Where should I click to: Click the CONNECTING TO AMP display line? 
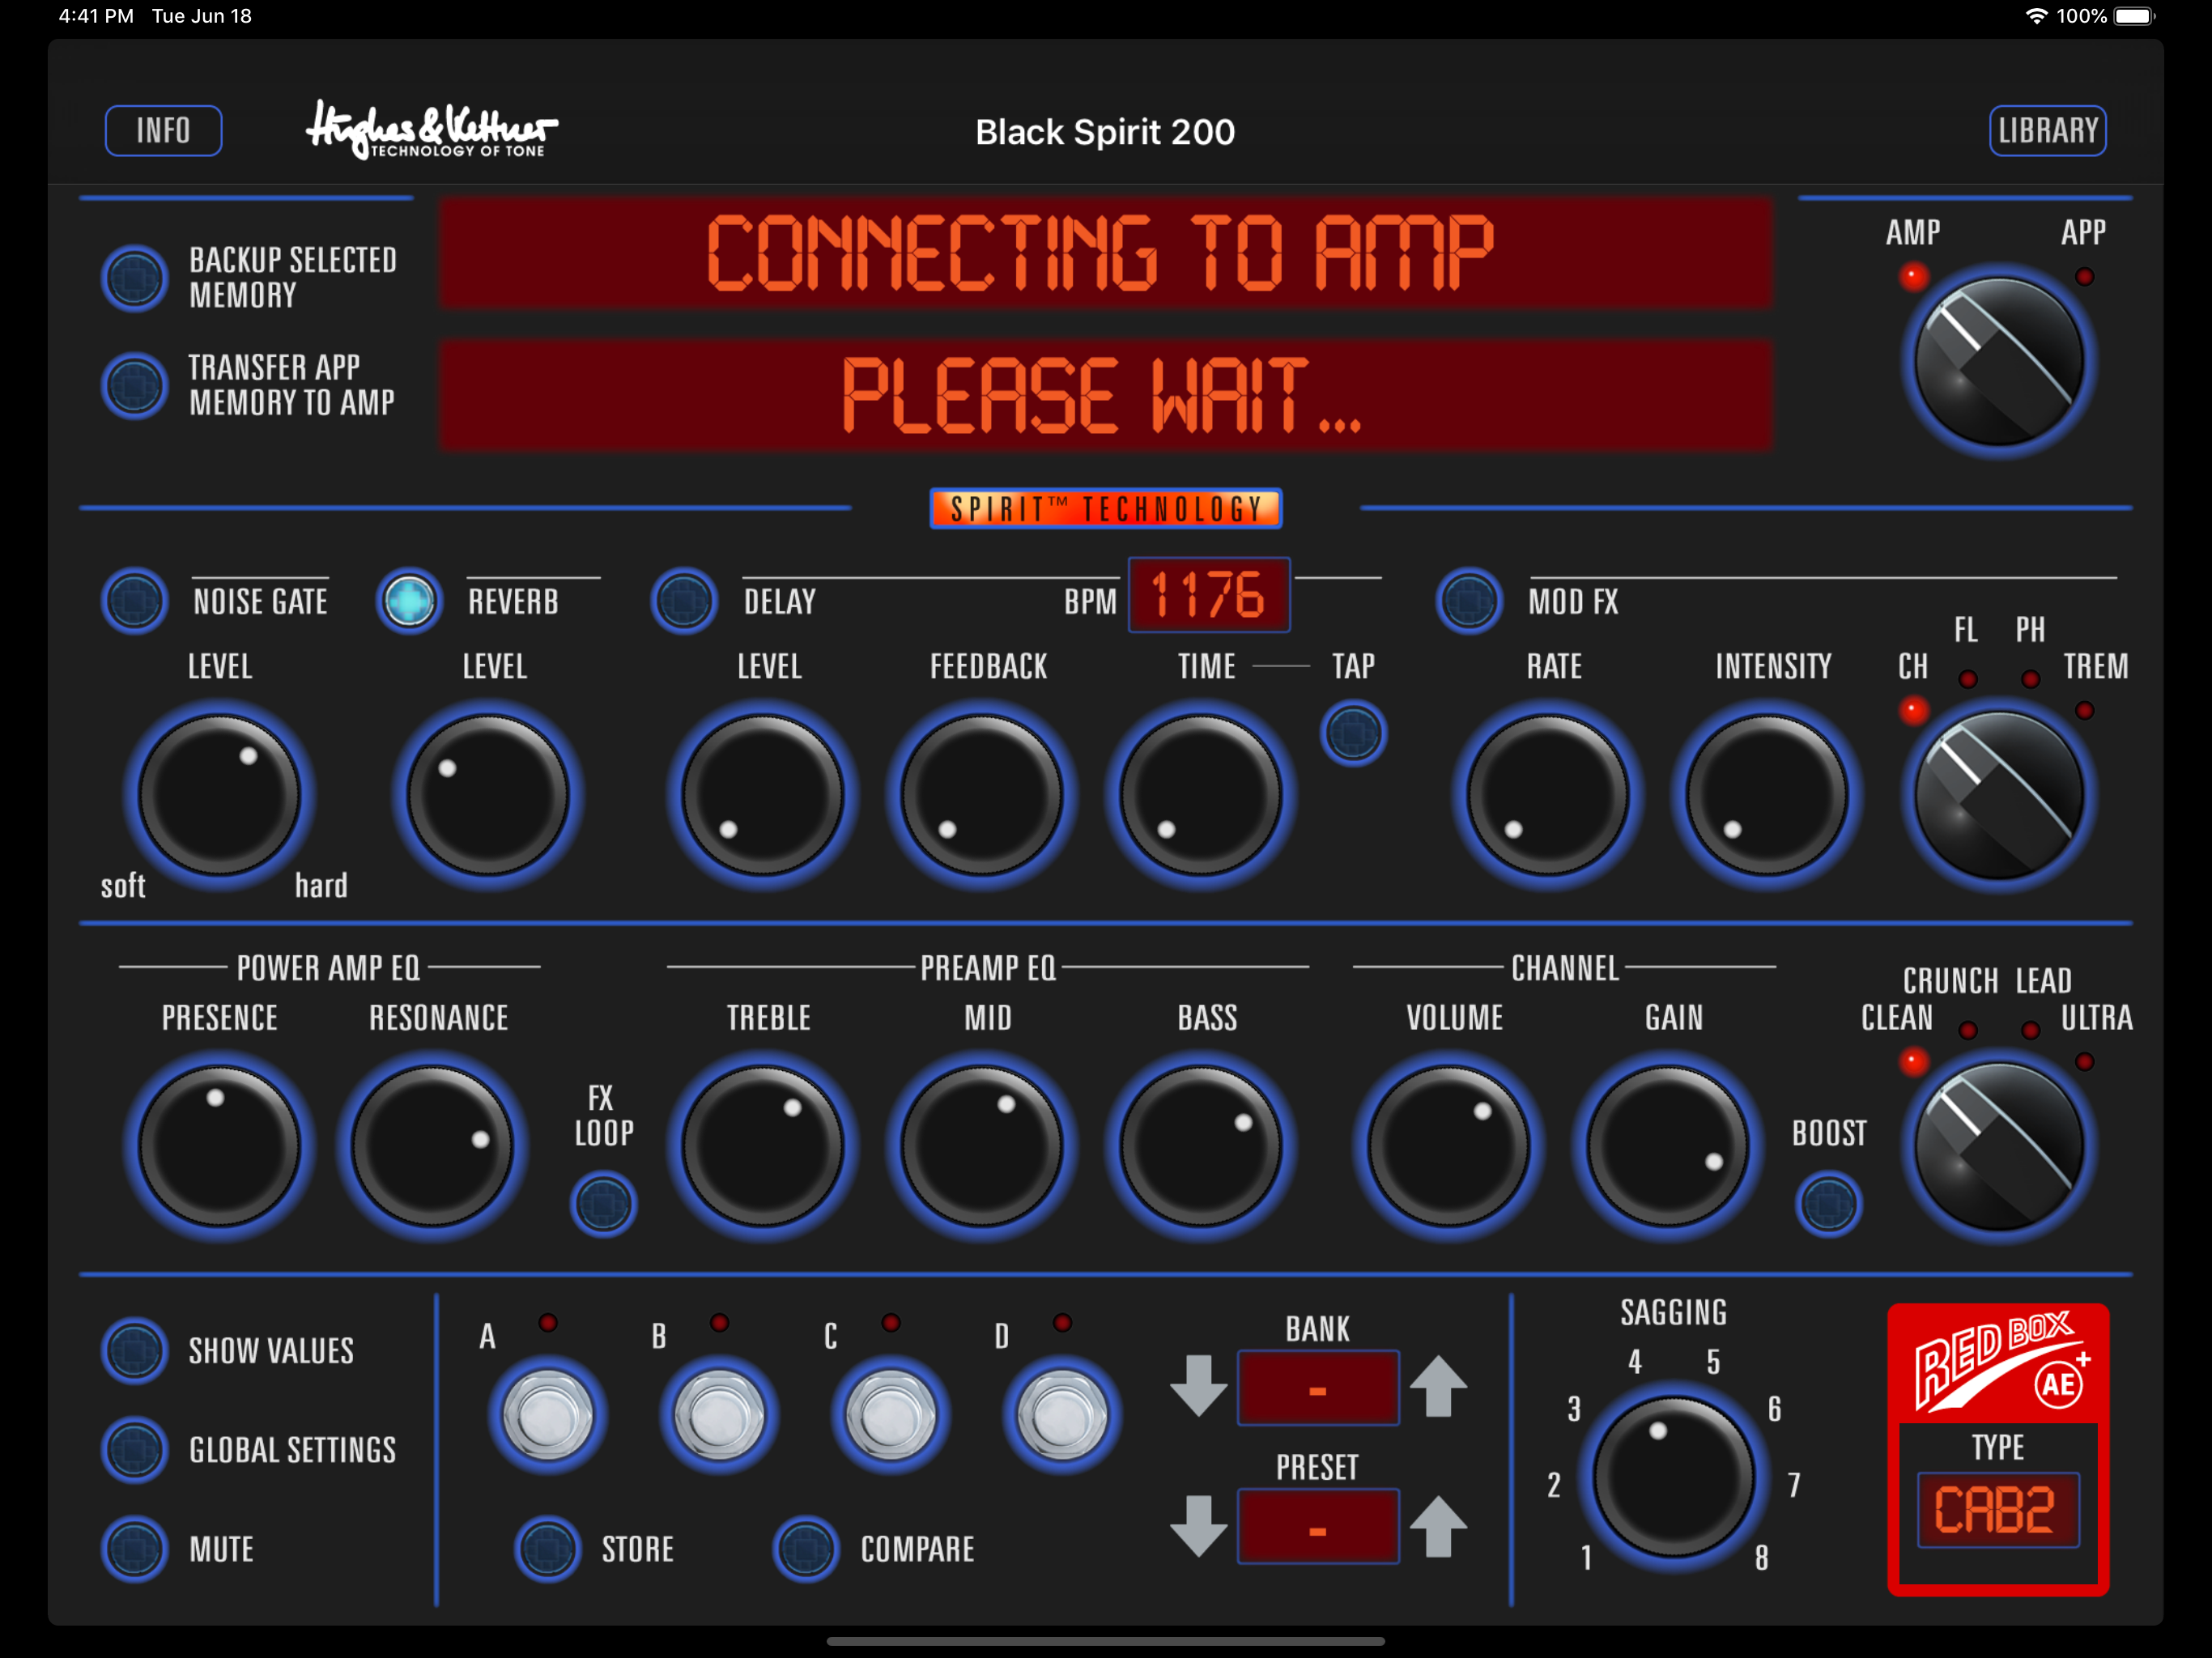[x=1105, y=253]
